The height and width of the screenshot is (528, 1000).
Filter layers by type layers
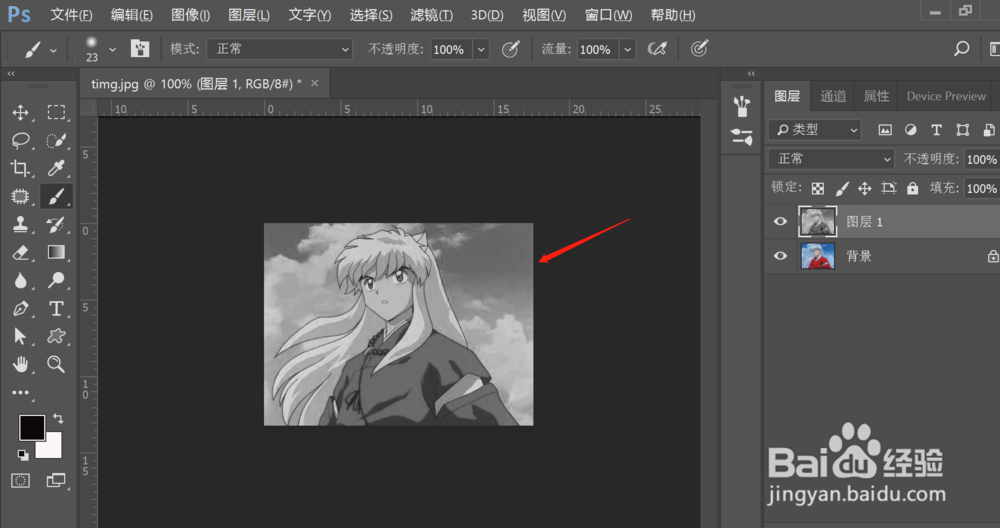[936, 130]
